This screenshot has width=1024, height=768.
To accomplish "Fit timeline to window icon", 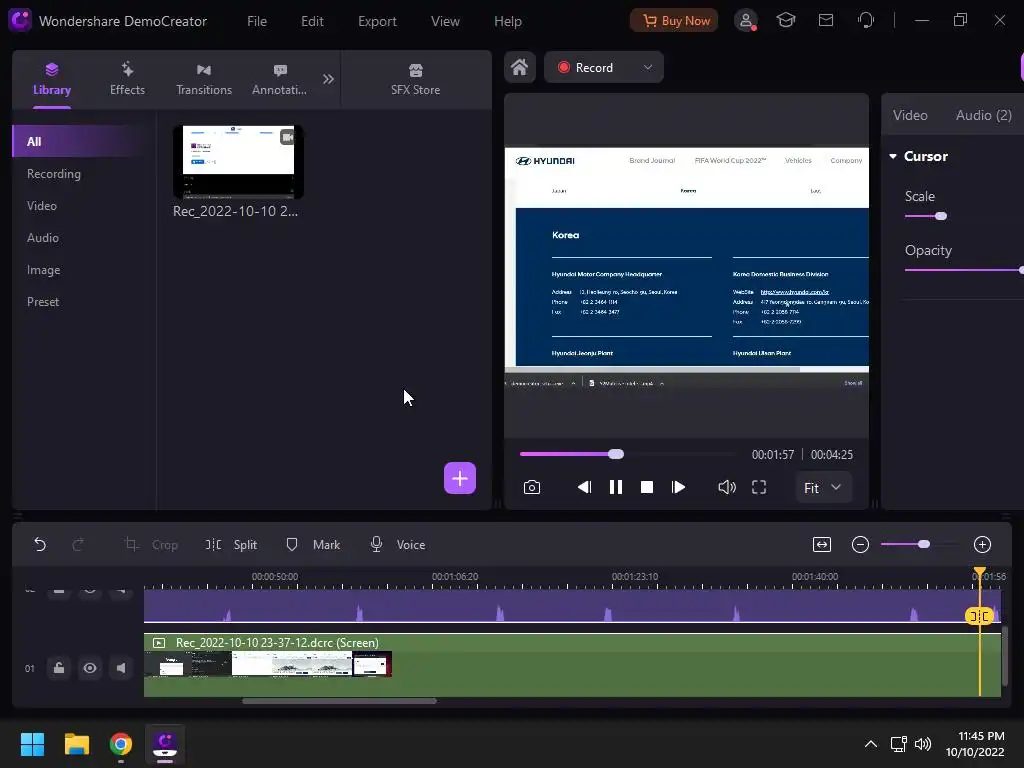I will tap(822, 544).
